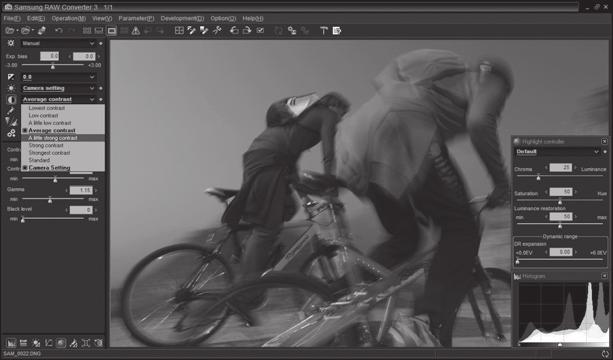Click the Exp. bias slider handle
The height and width of the screenshot is (360, 613).
coord(53,66)
